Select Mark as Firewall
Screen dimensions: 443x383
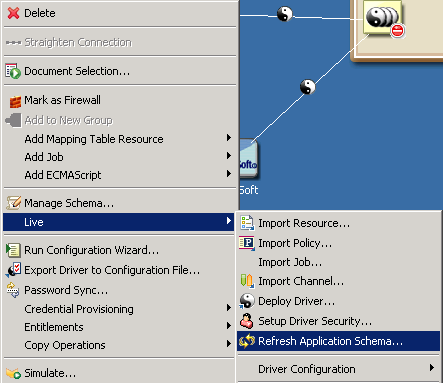point(119,100)
